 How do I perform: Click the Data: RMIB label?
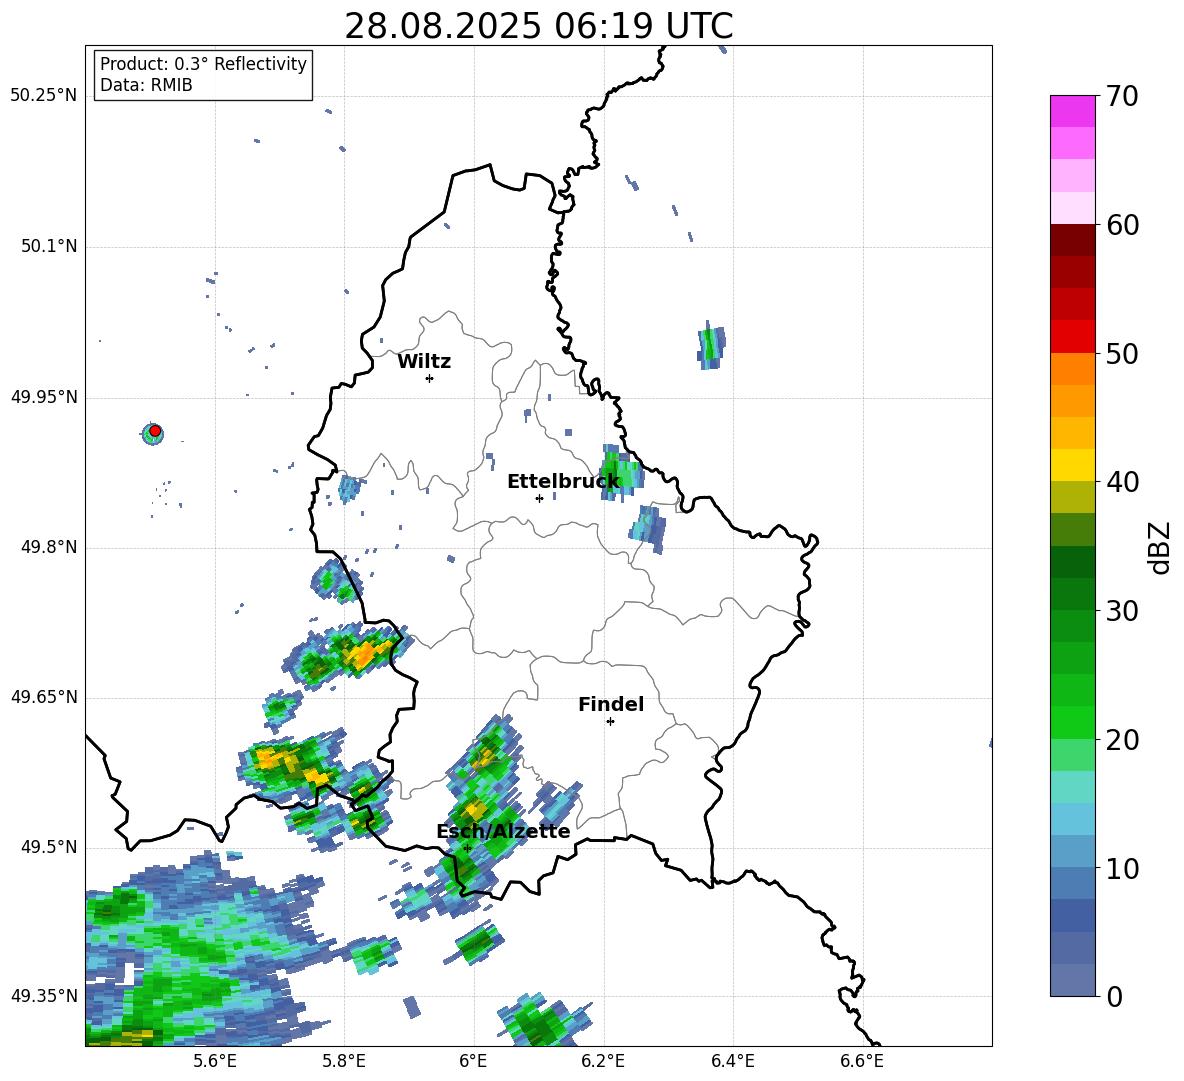pos(146,85)
